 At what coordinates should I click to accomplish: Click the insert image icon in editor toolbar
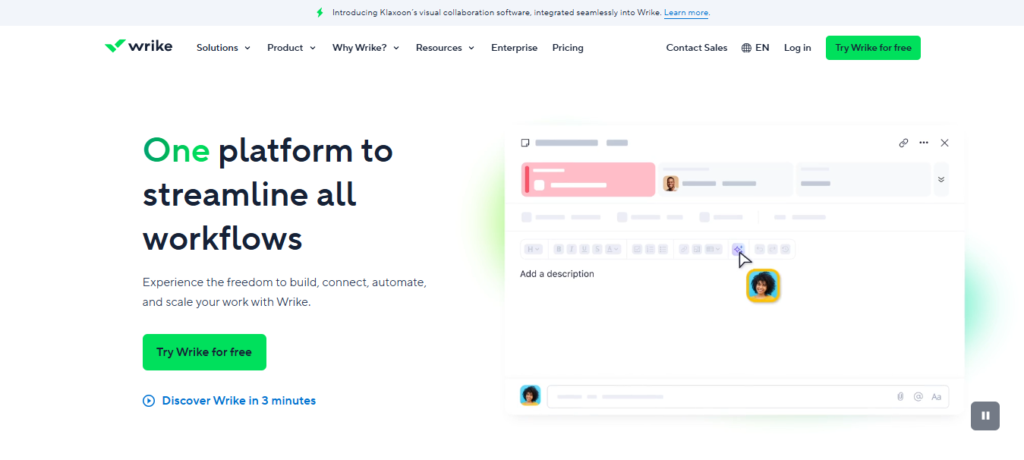click(x=697, y=249)
